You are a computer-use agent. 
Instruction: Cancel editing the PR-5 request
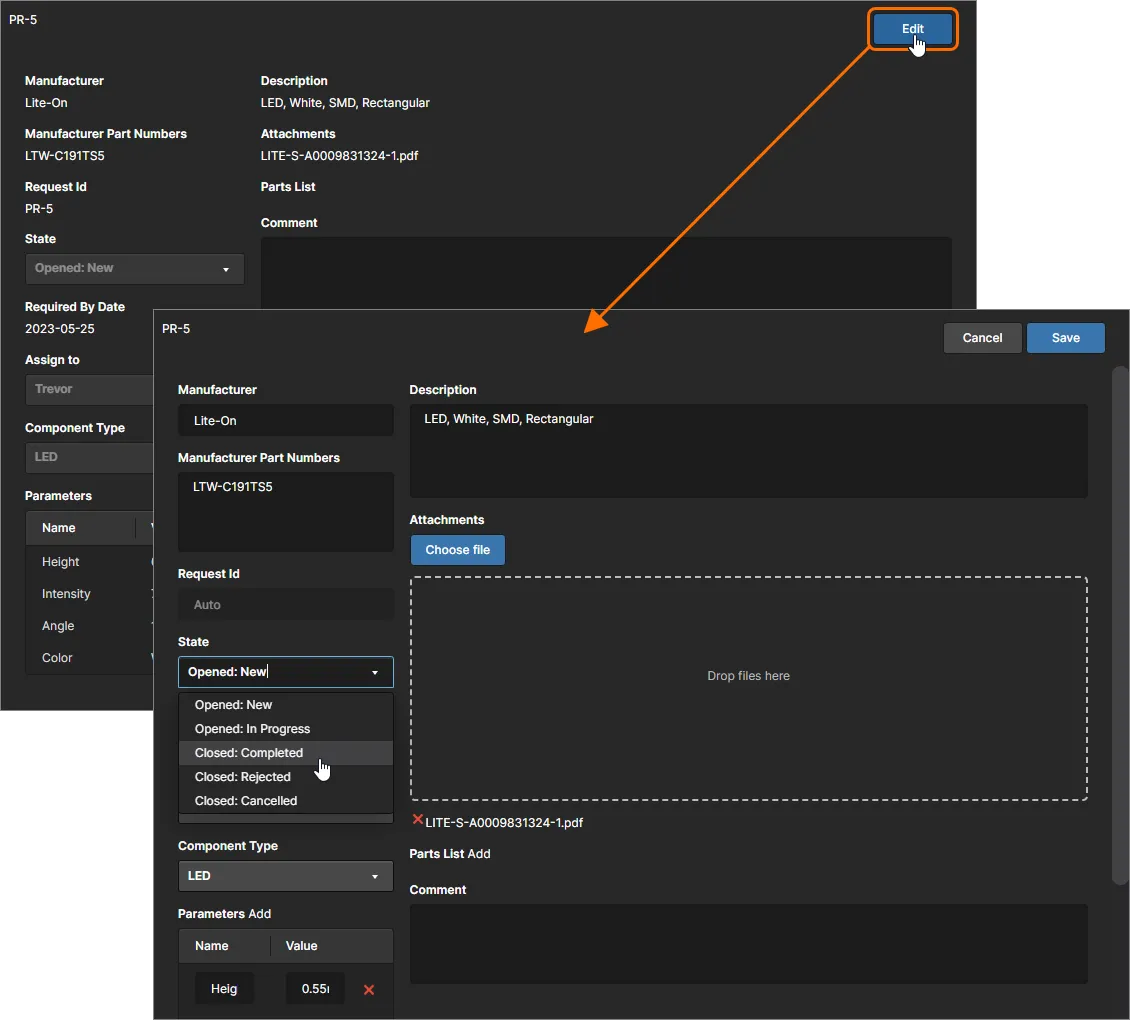click(x=982, y=337)
